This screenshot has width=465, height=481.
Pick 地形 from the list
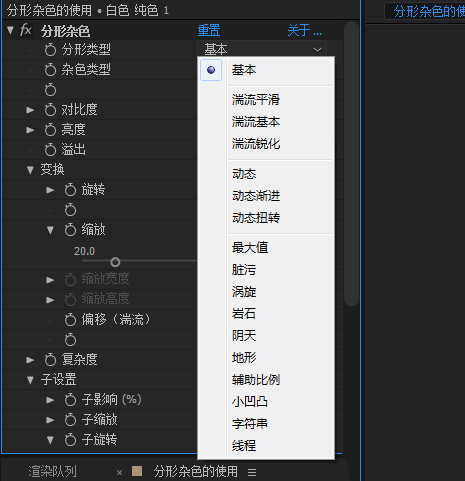tap(244, 358)
